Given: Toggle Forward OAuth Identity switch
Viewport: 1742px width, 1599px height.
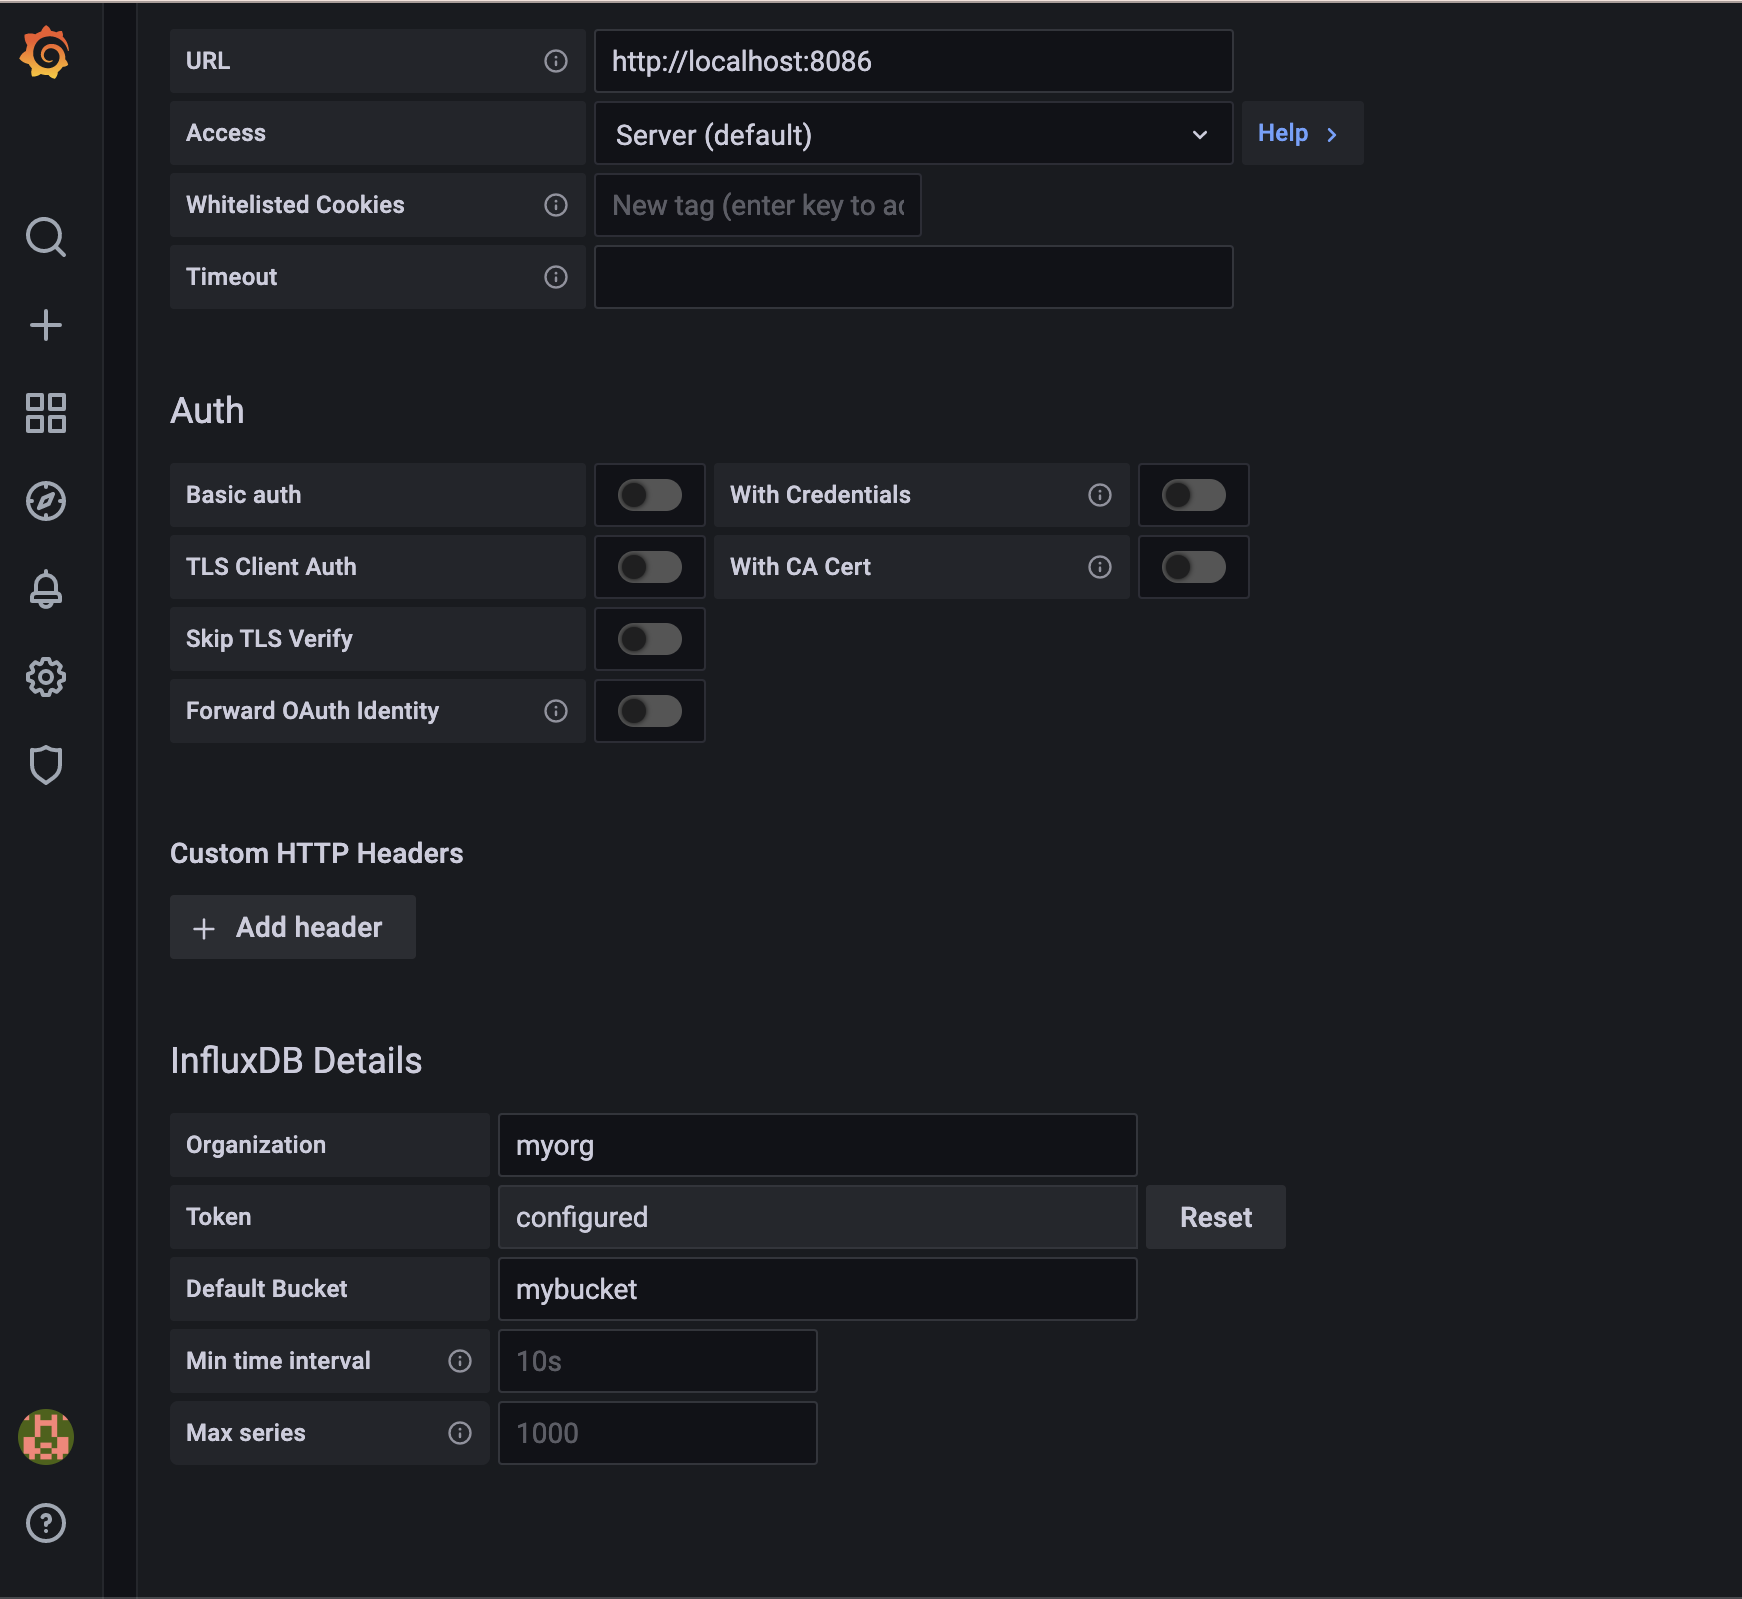Looking at the screenshot, I should coord(649,711).
